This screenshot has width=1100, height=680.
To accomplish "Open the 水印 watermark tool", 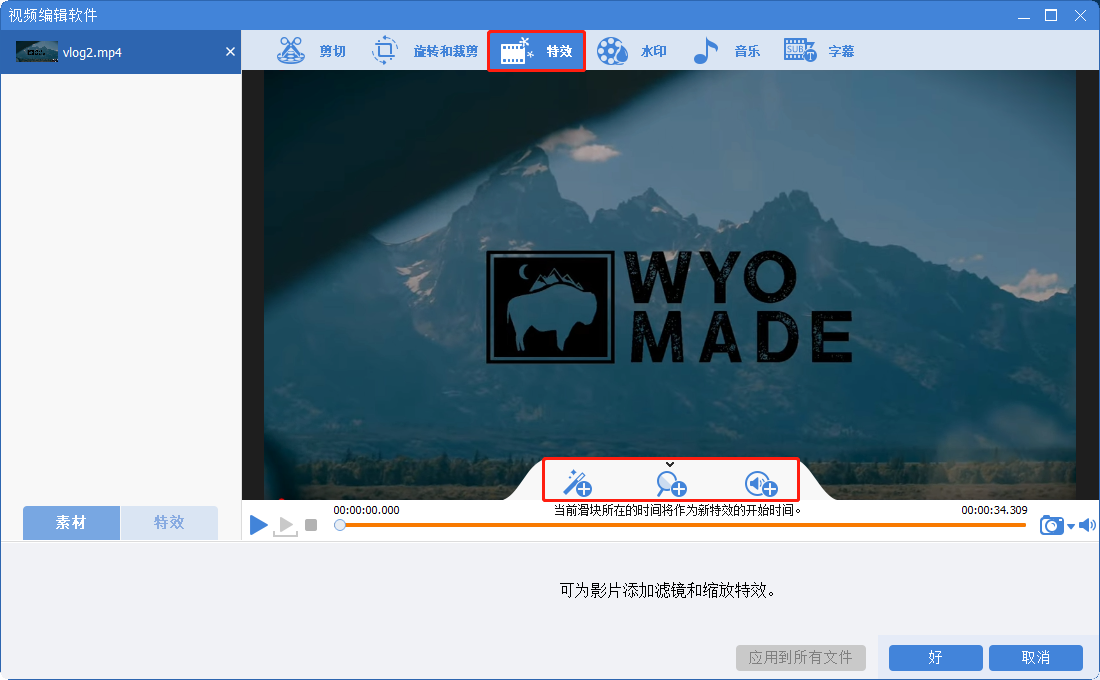I will pyautogui.click(x=631, y=51).
